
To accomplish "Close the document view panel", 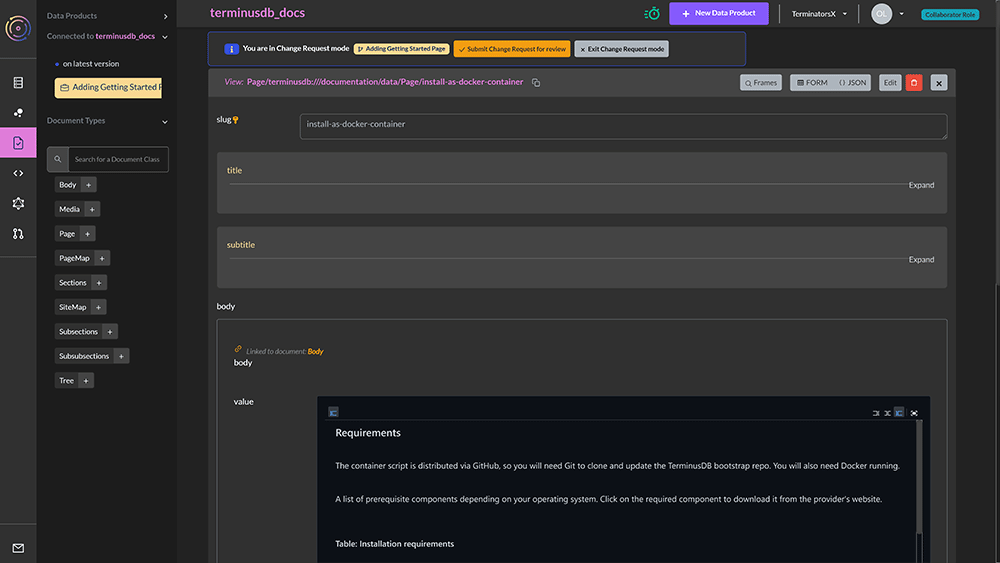I will tap(939, 83).
